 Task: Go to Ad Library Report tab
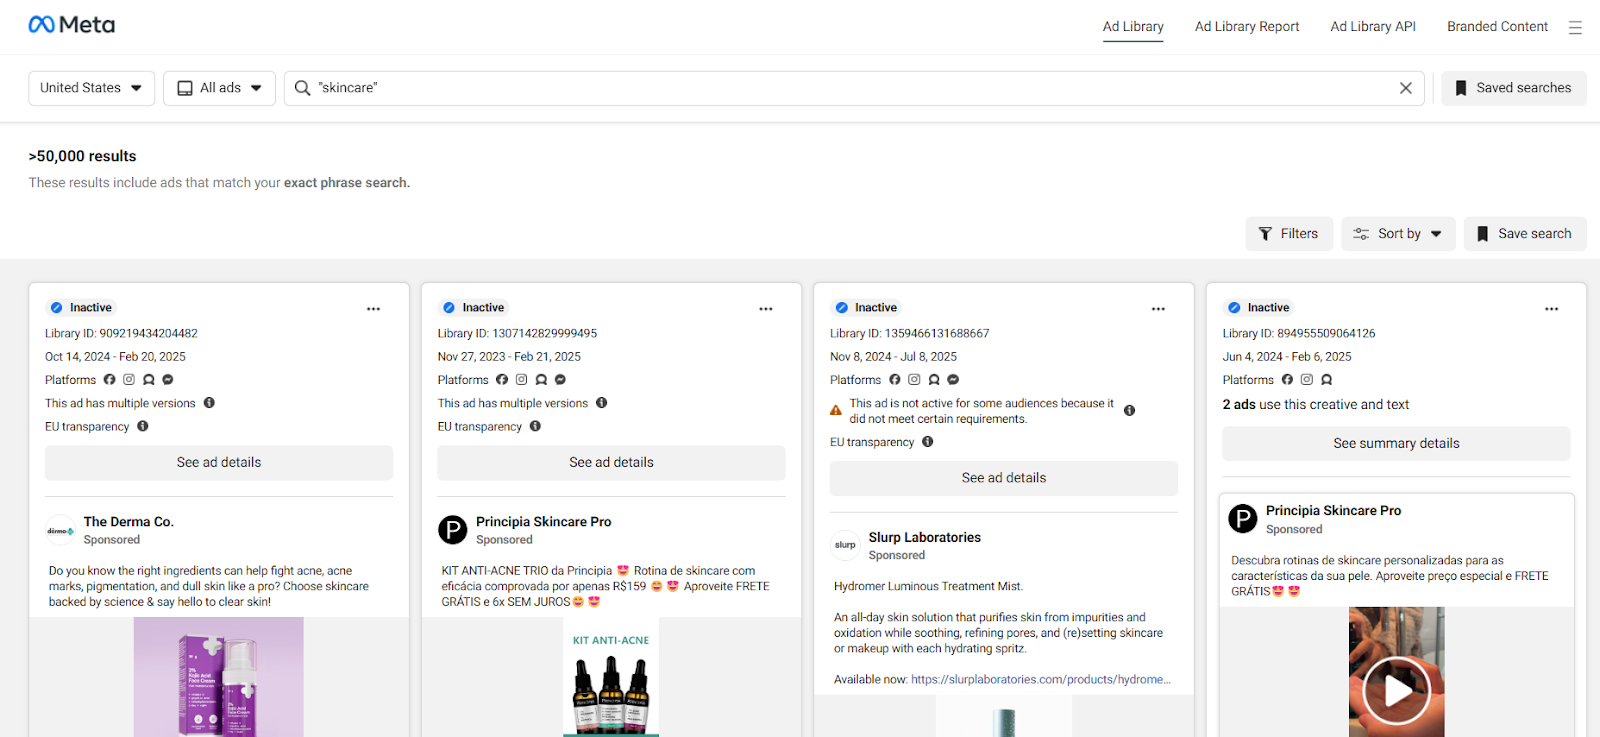point(1246,27)
